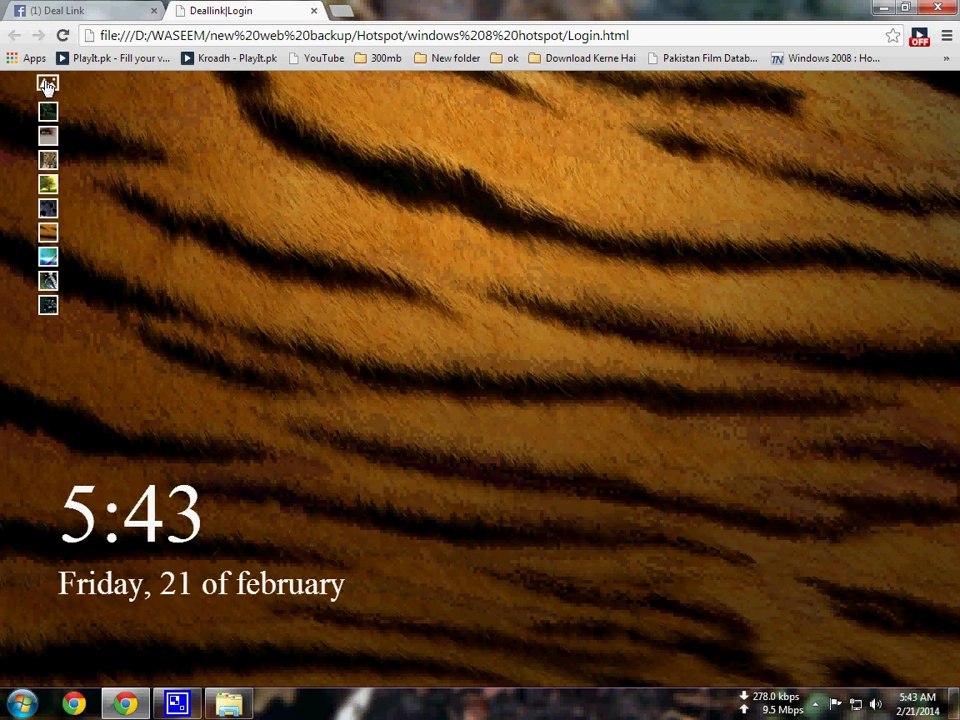
Task: Show hidden system tray icons
Action: [x=816, y=704]
